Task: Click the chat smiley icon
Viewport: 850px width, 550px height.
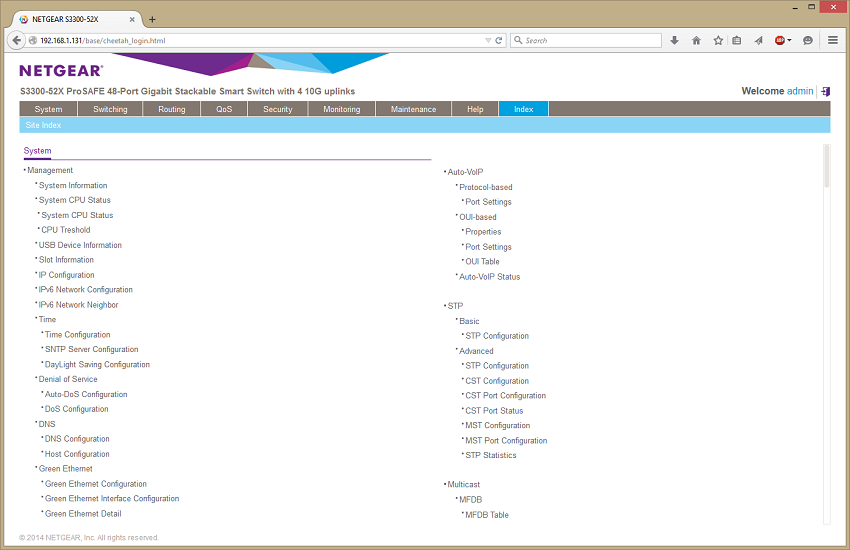Action: click(808, 40)
